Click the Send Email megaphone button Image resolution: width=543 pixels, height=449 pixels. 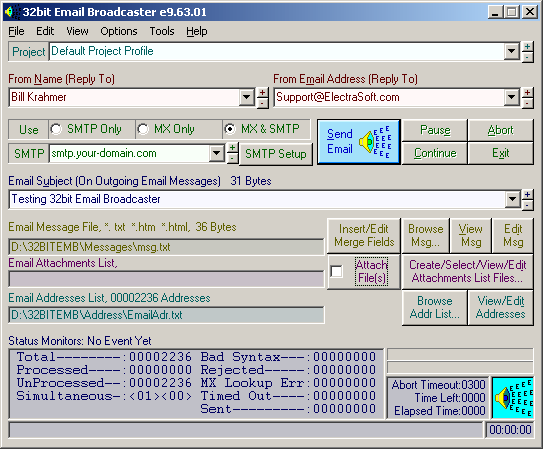[x=359, y=142]
